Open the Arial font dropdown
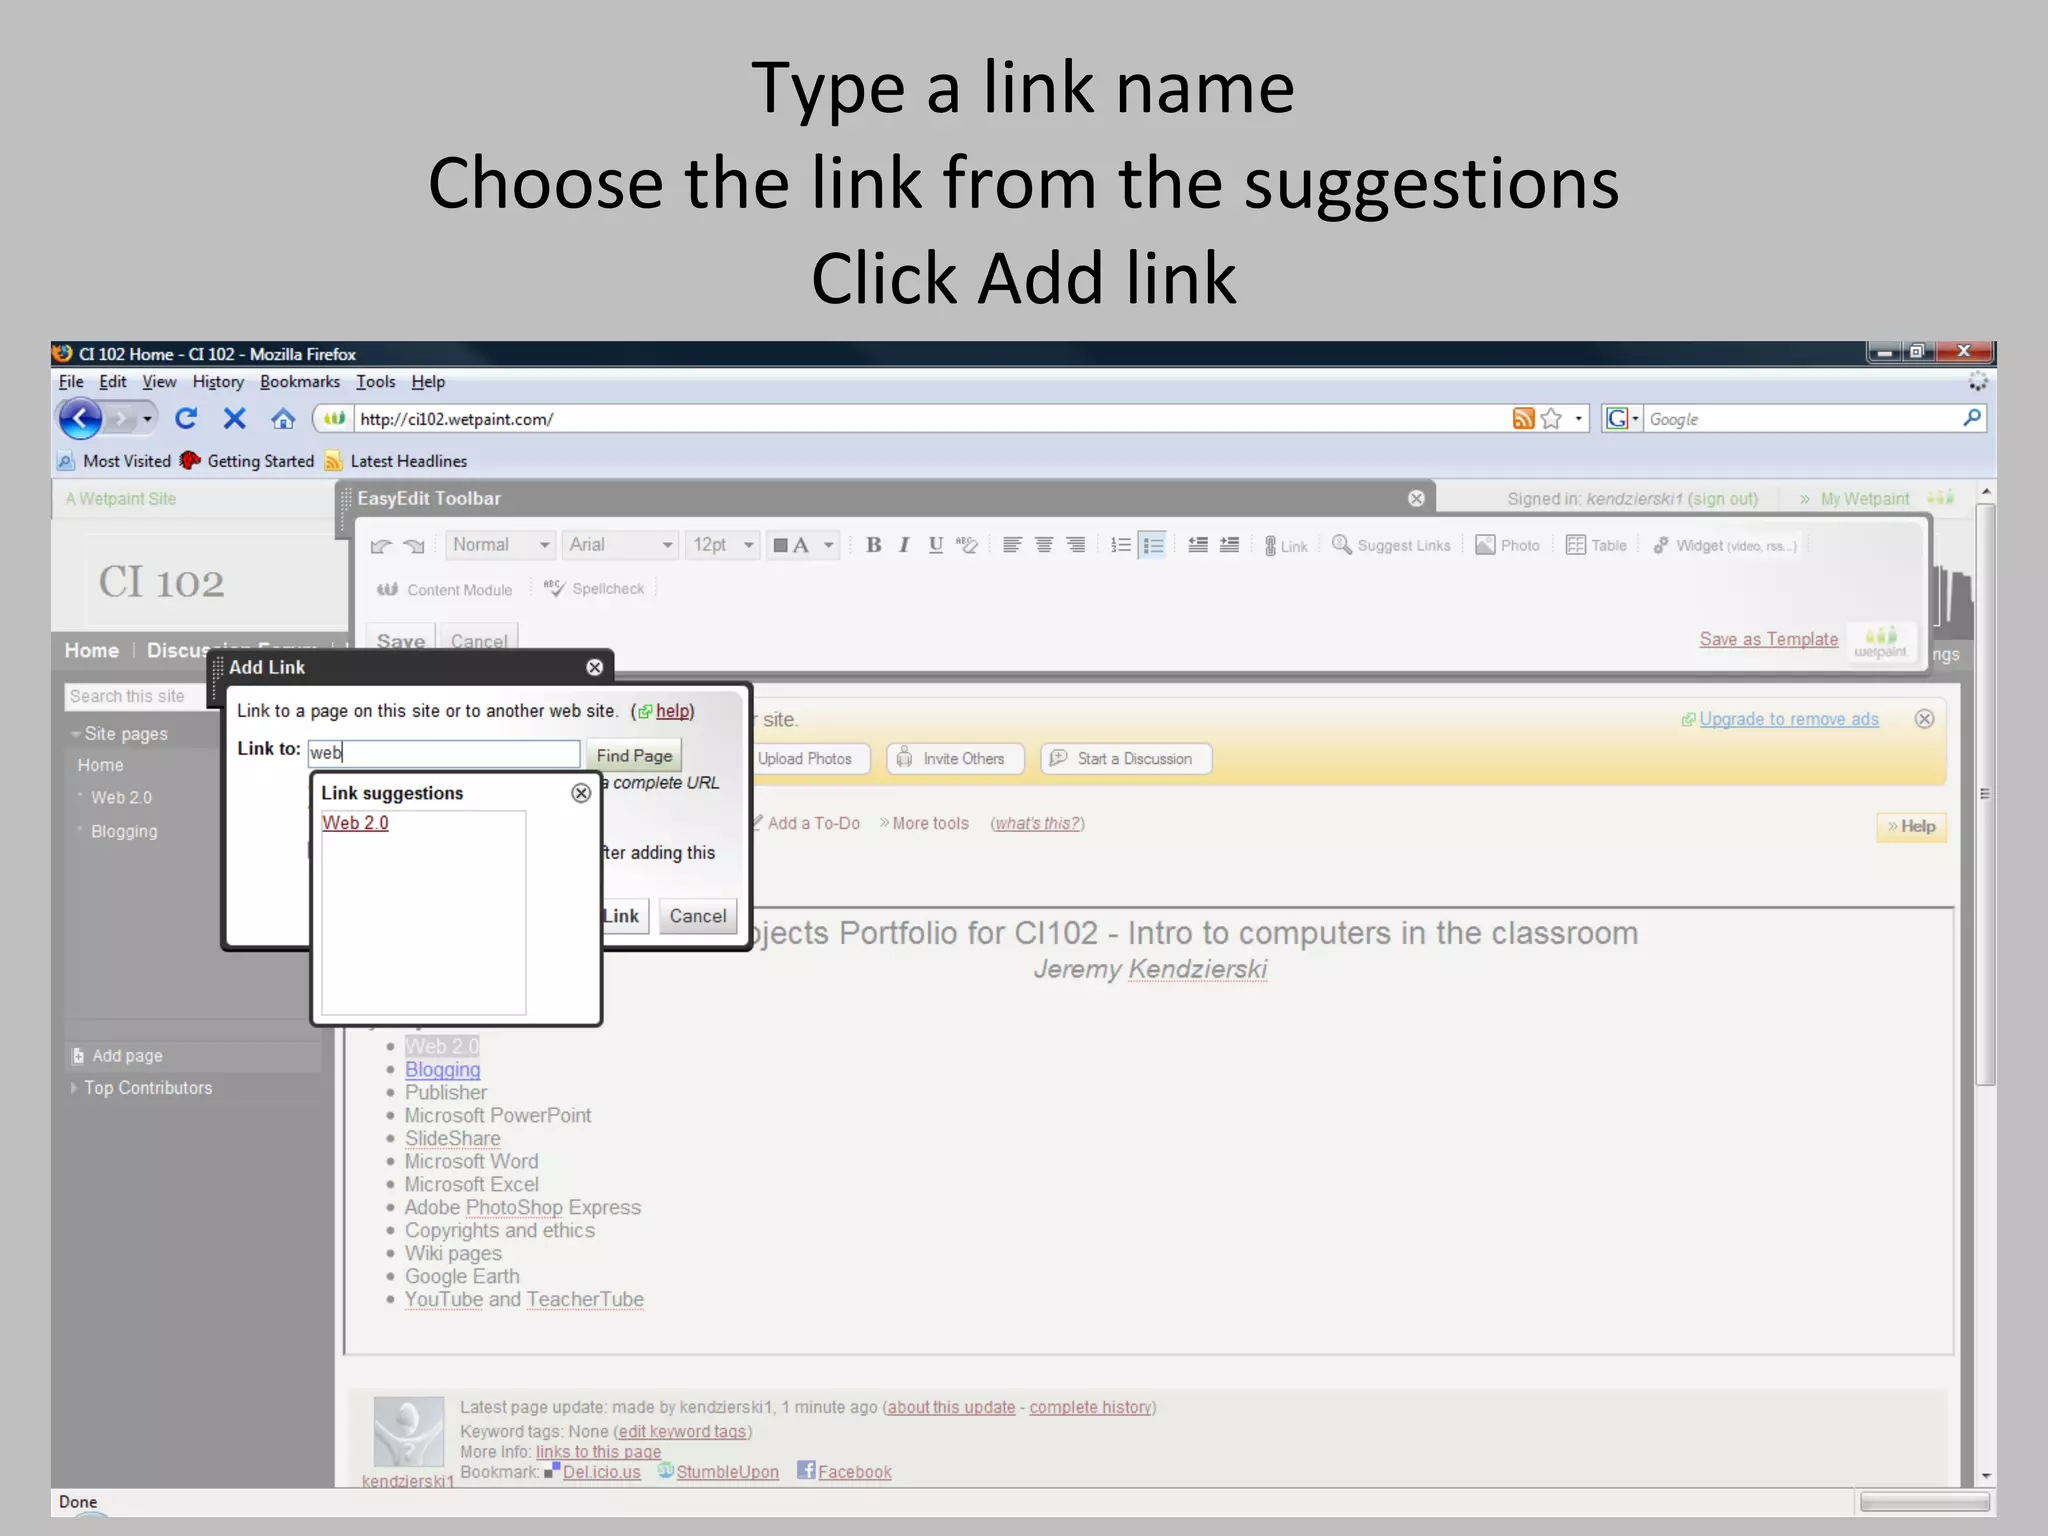This screenshot has width=2048, height=1536. point(620,545)
